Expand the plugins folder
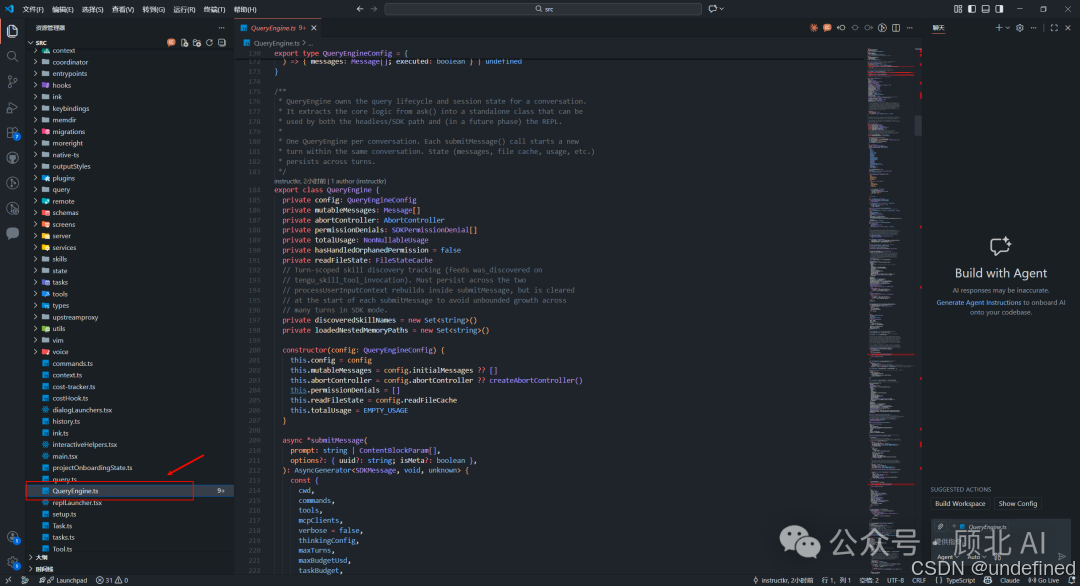This screenshot has width=1080, height=586. coord(129,178)
